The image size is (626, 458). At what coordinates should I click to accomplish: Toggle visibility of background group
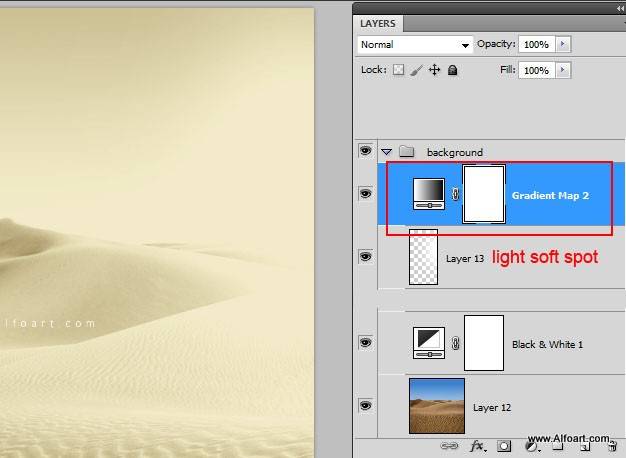(x=365, y=151)
